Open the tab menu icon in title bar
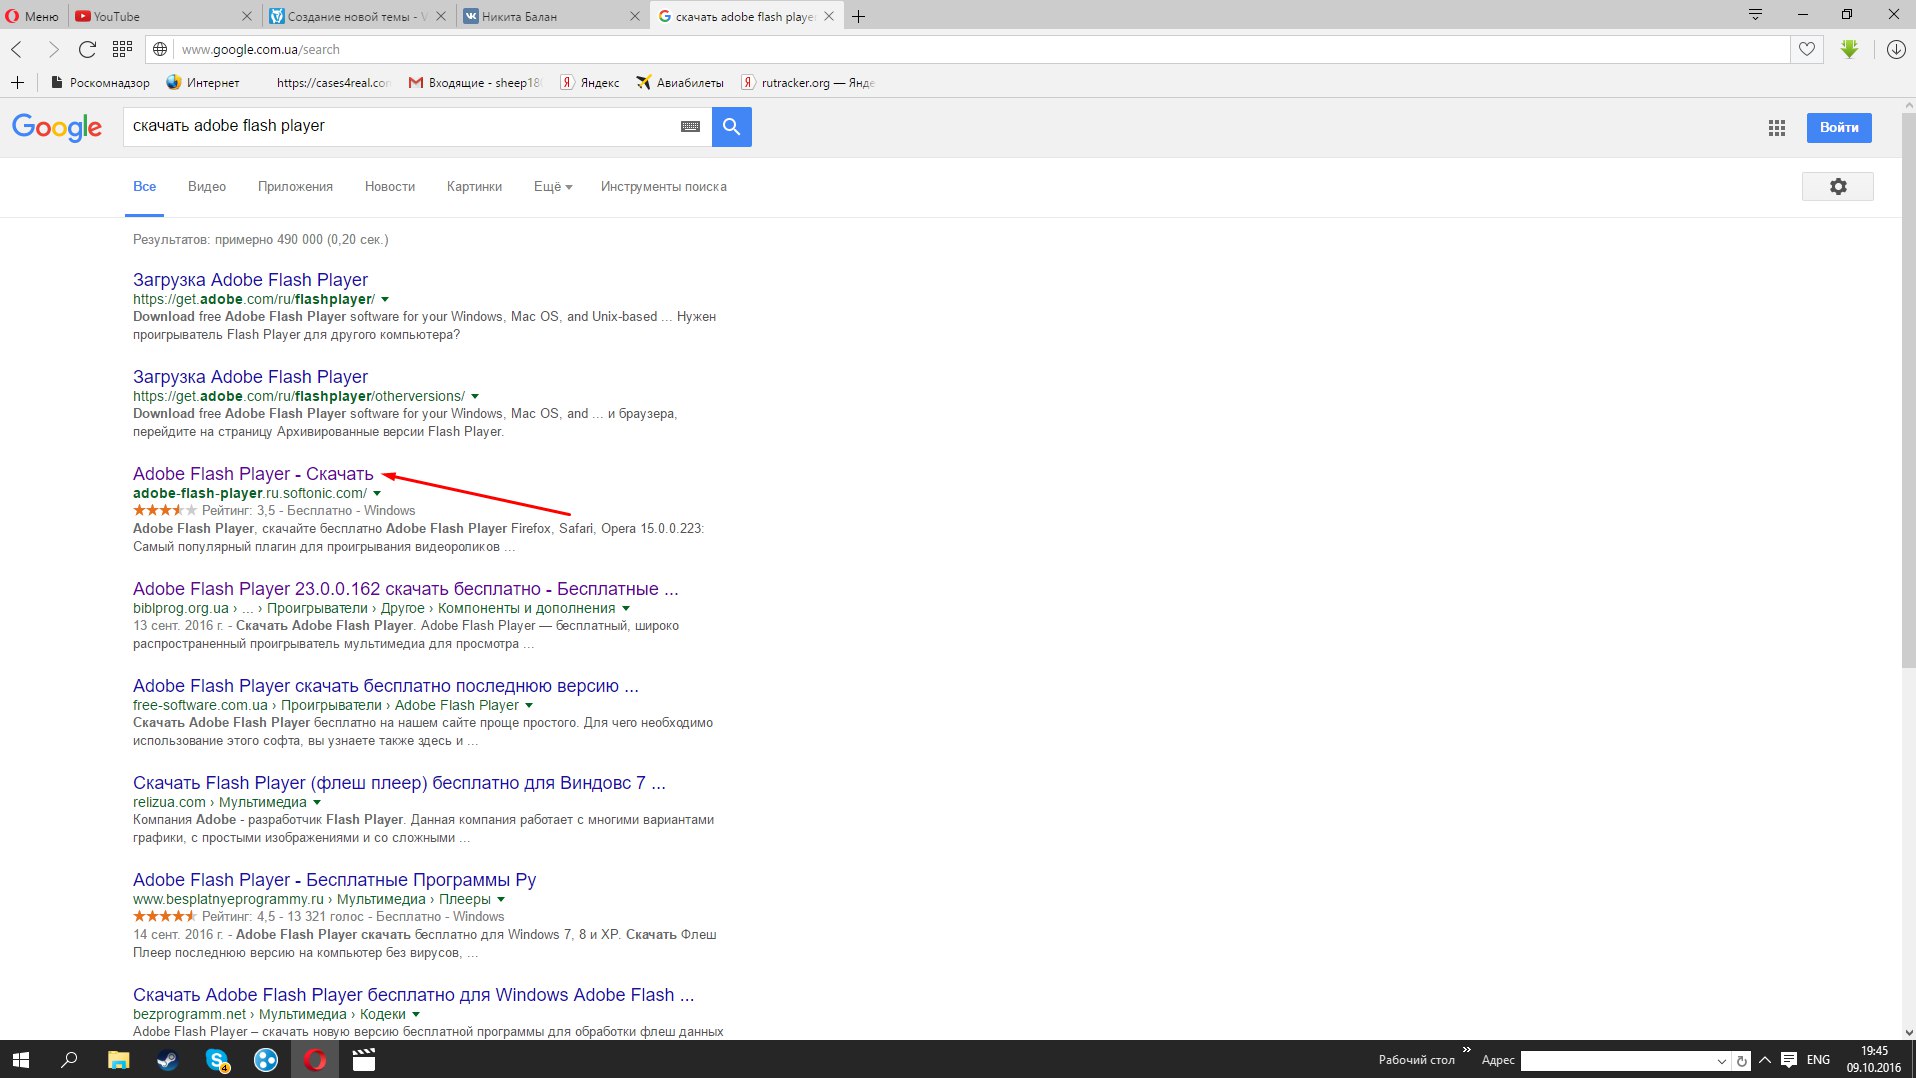 pos(1755,14)
